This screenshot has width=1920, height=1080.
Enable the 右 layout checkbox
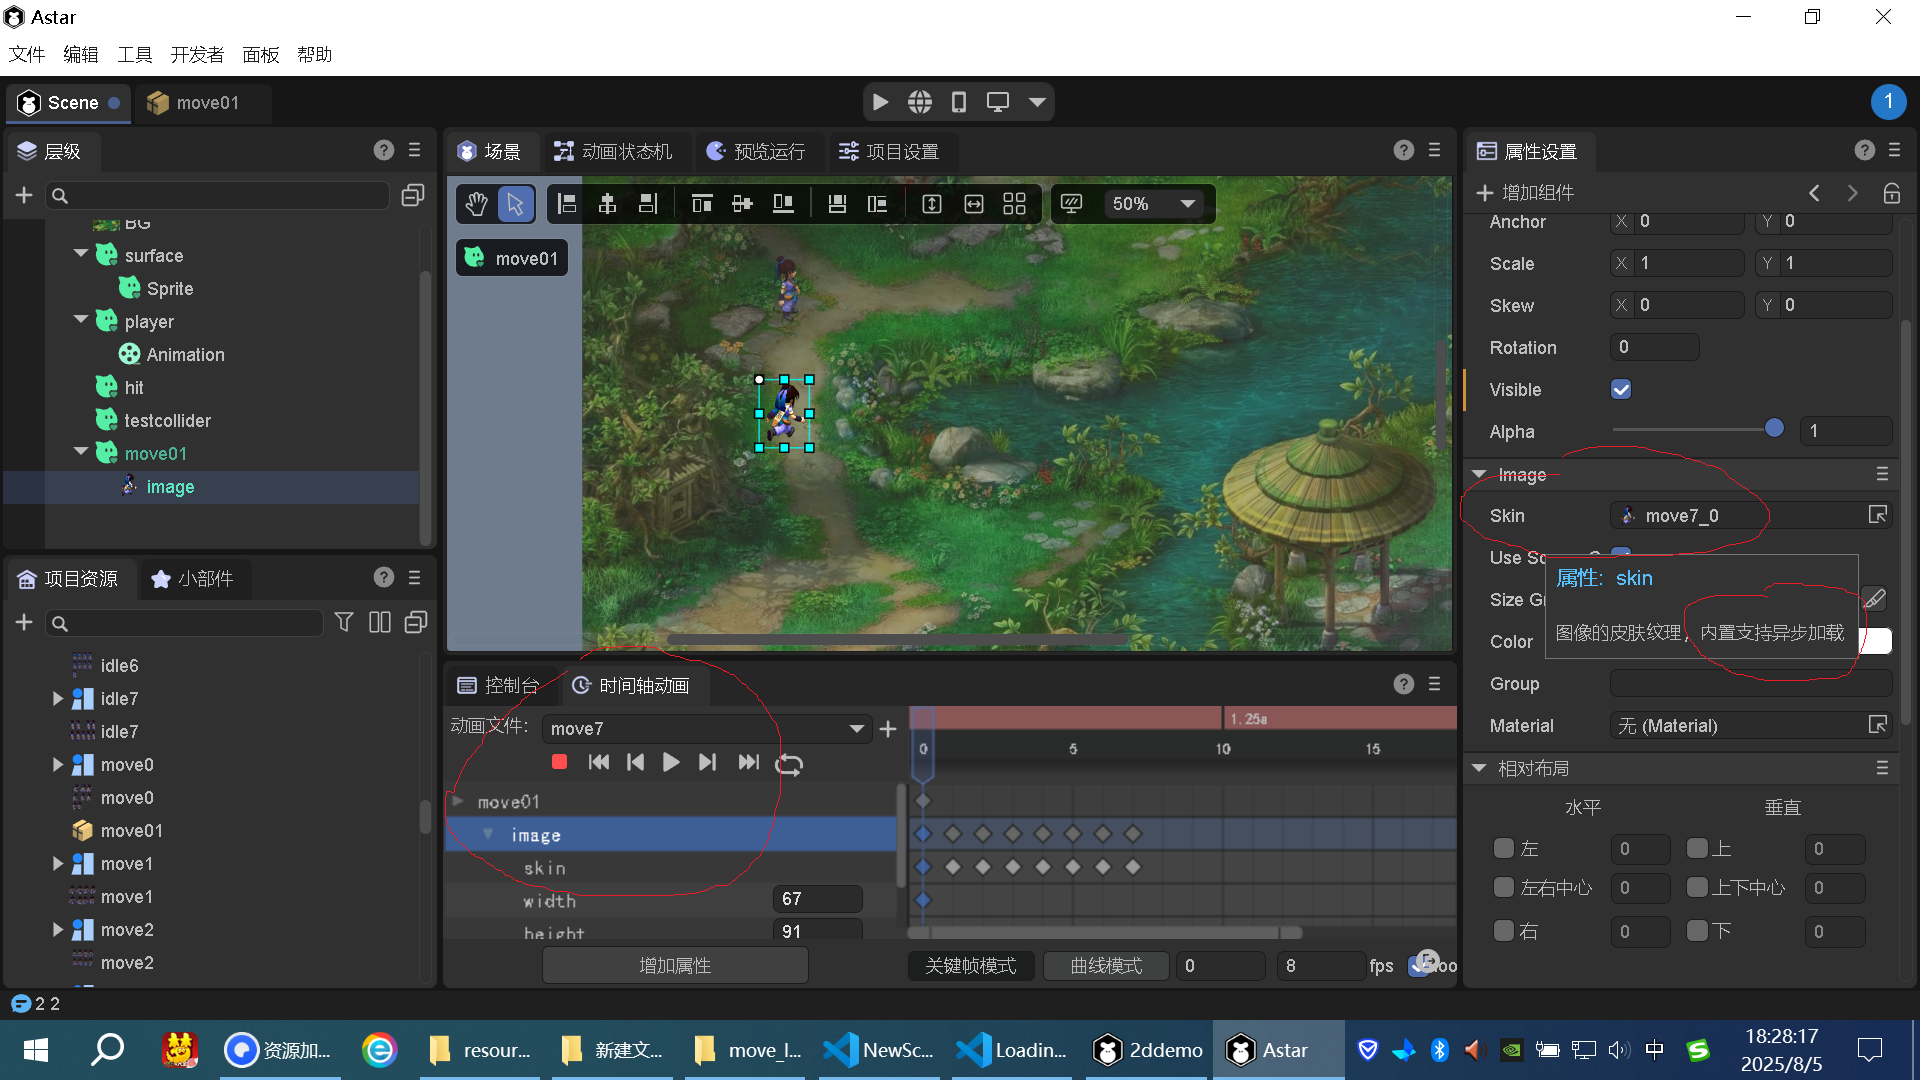pos(1503,931)
